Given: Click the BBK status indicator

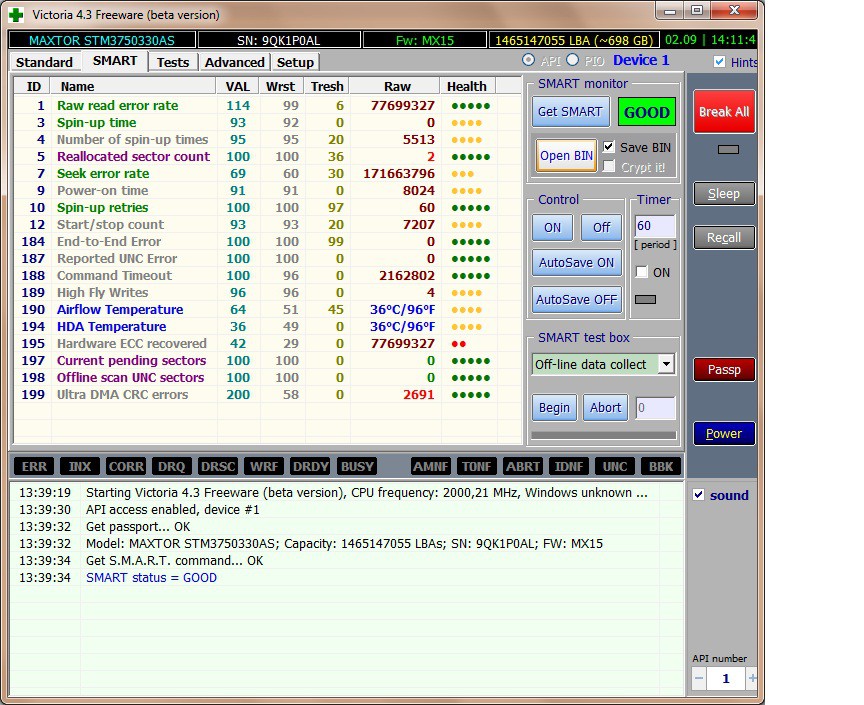Looking at the screenshot, I should pyautogui.click(x=661, y=466).
